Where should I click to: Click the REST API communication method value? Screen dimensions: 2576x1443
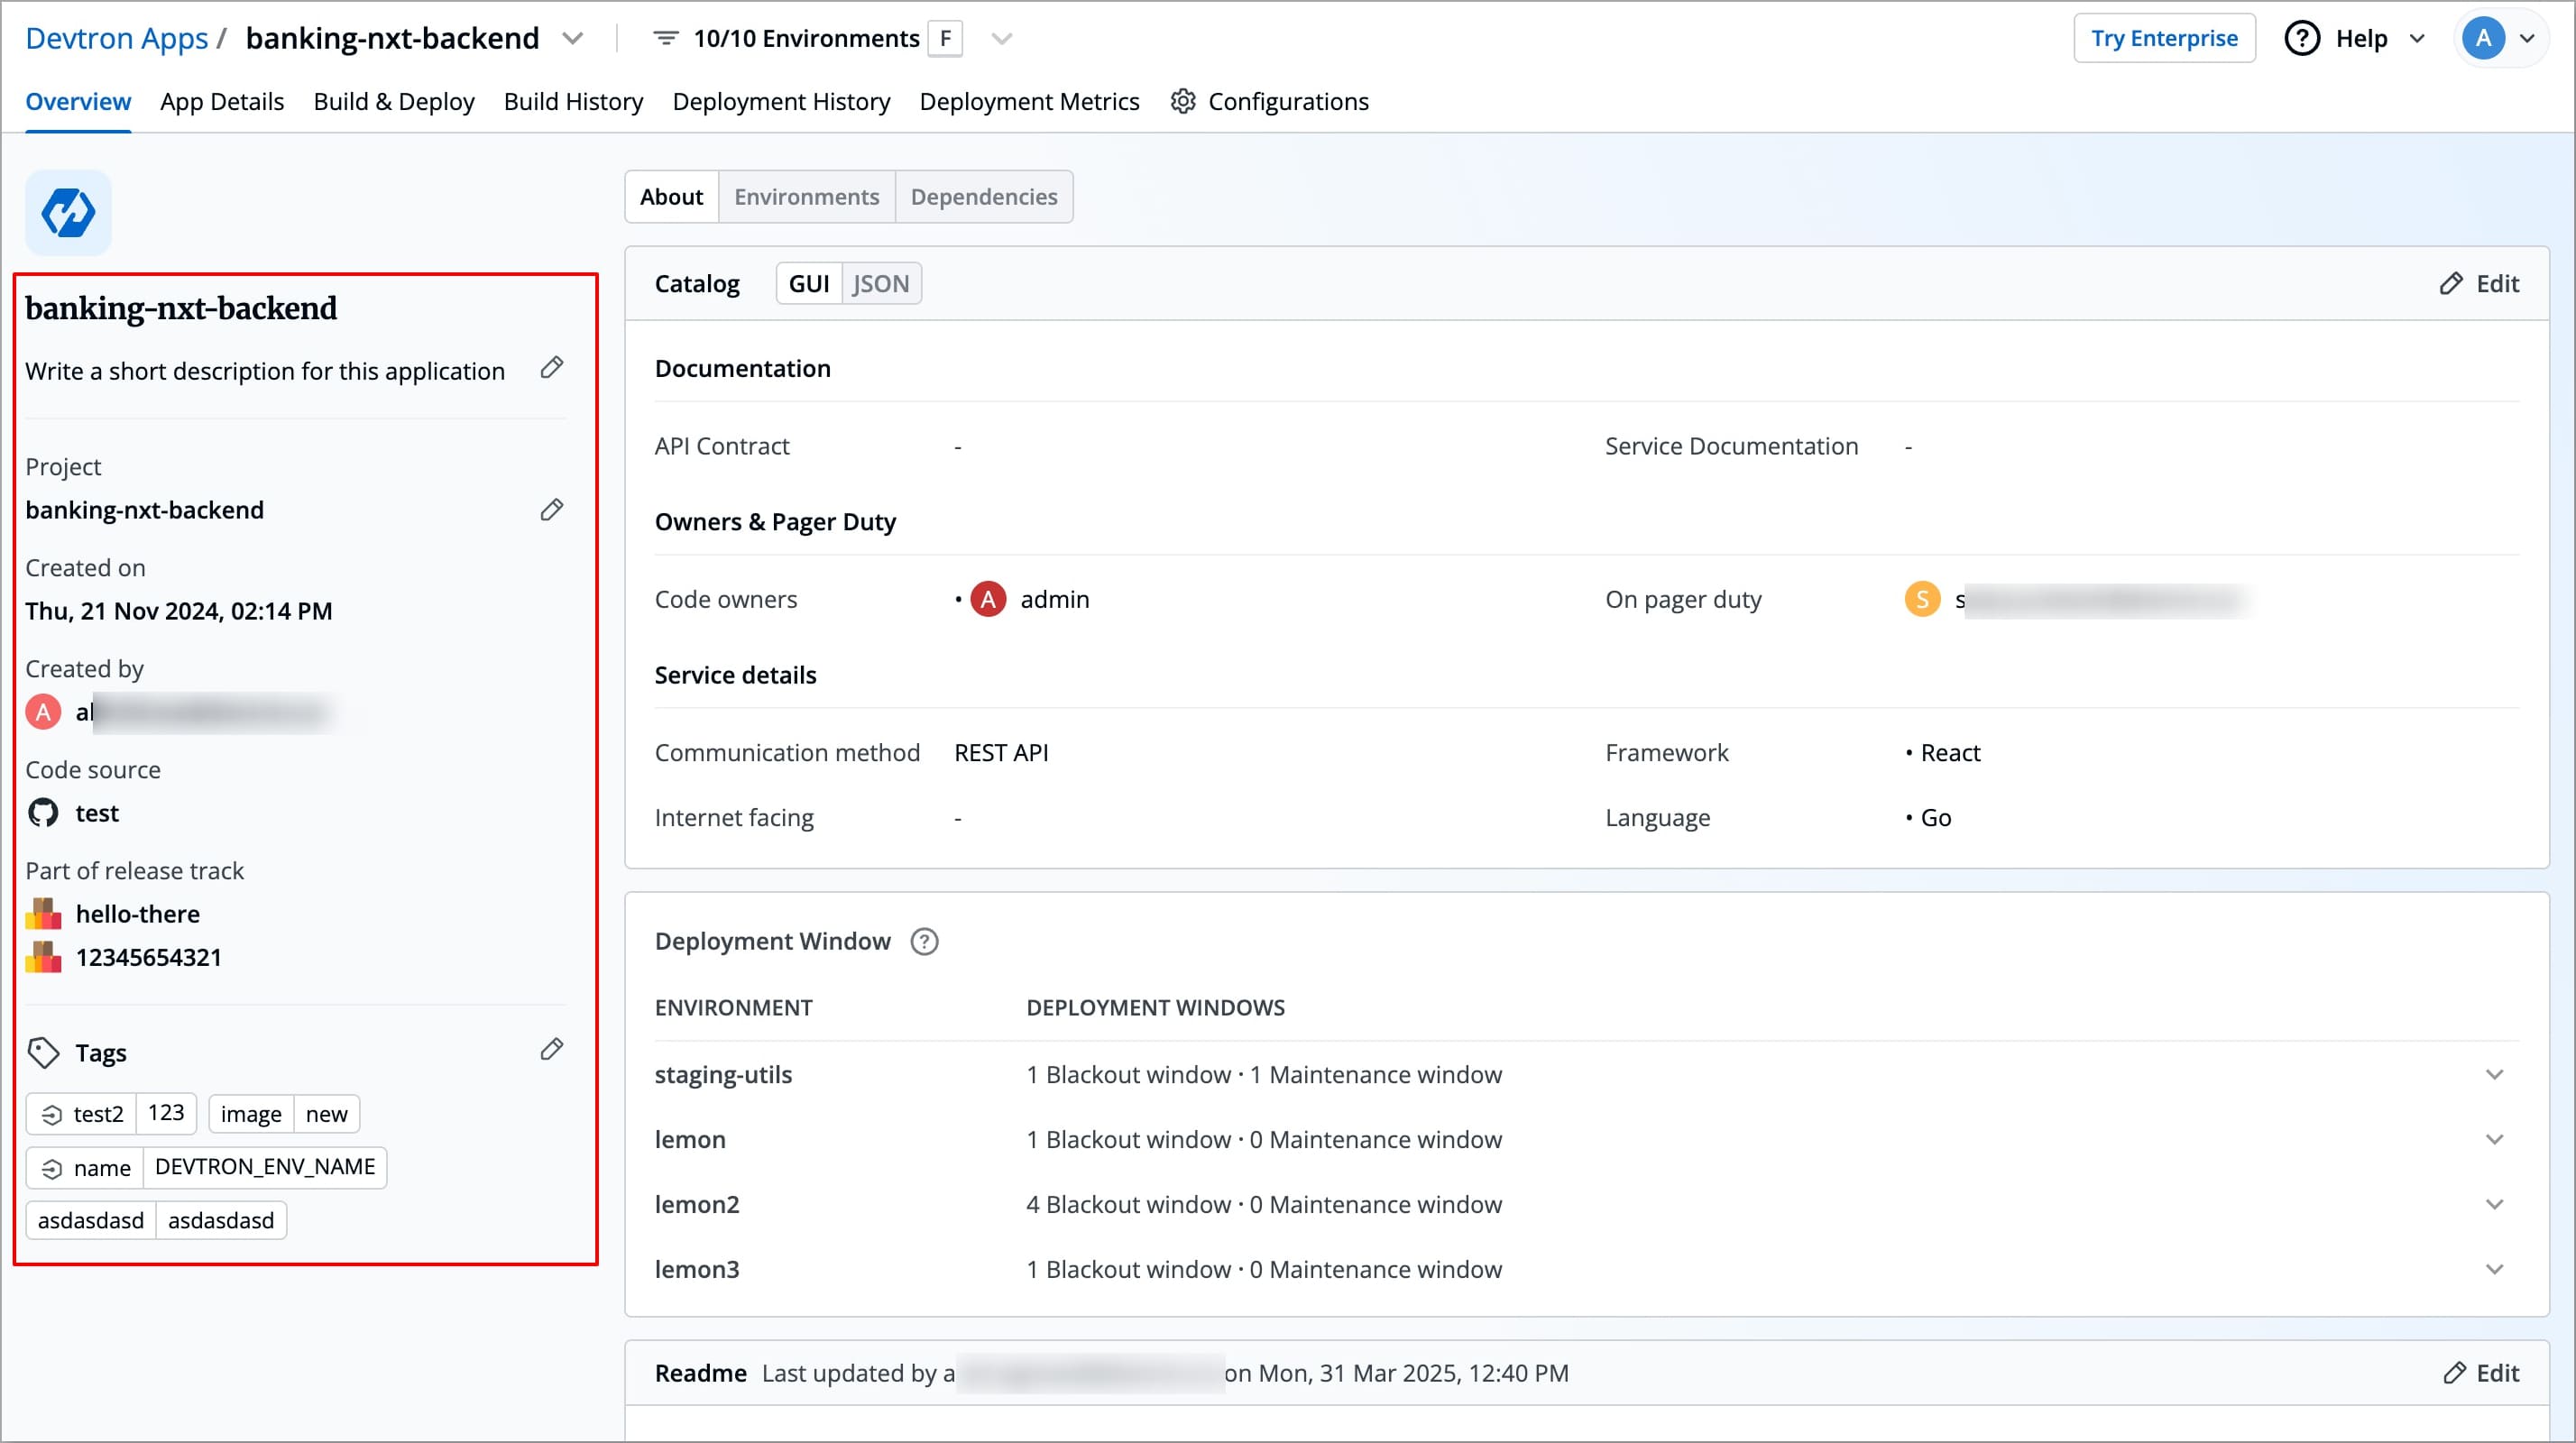[1001, 753]
